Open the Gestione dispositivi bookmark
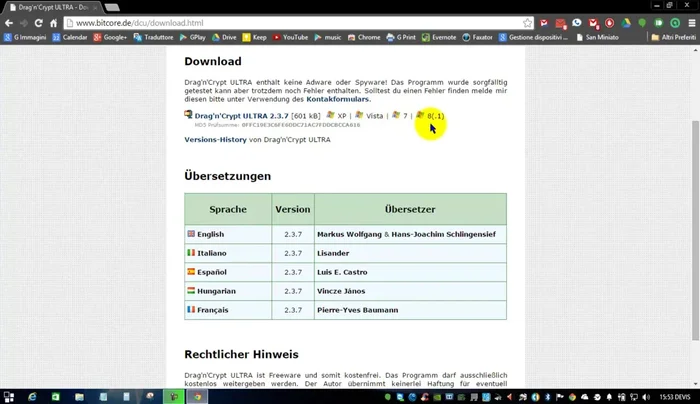The height and width of the screenshot is (404, 700). pos(533,37)
